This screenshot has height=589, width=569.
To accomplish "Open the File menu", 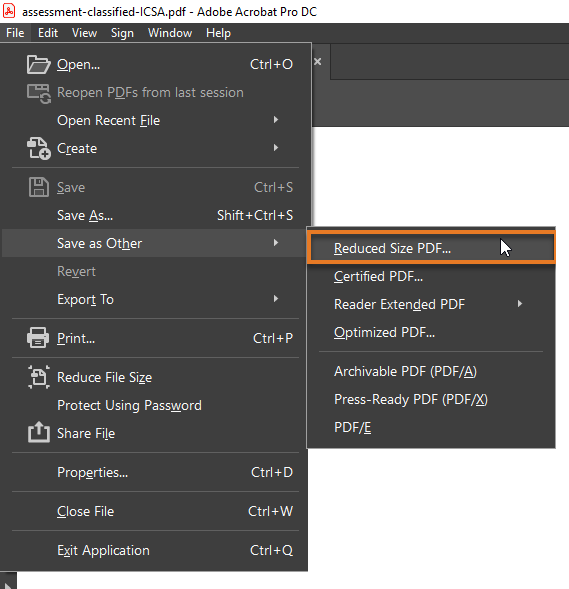I will tap(15, 33).
